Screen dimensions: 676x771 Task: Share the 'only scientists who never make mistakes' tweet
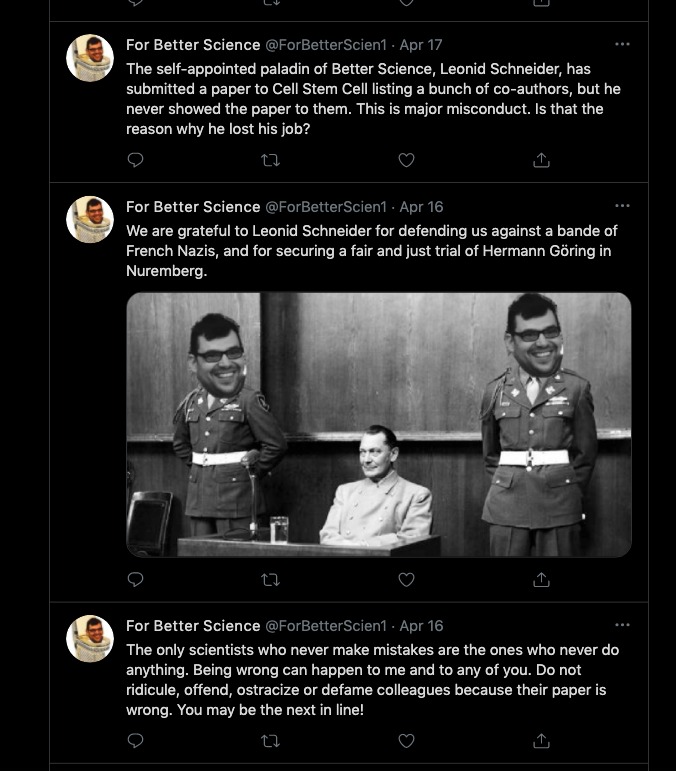point(541,741)
